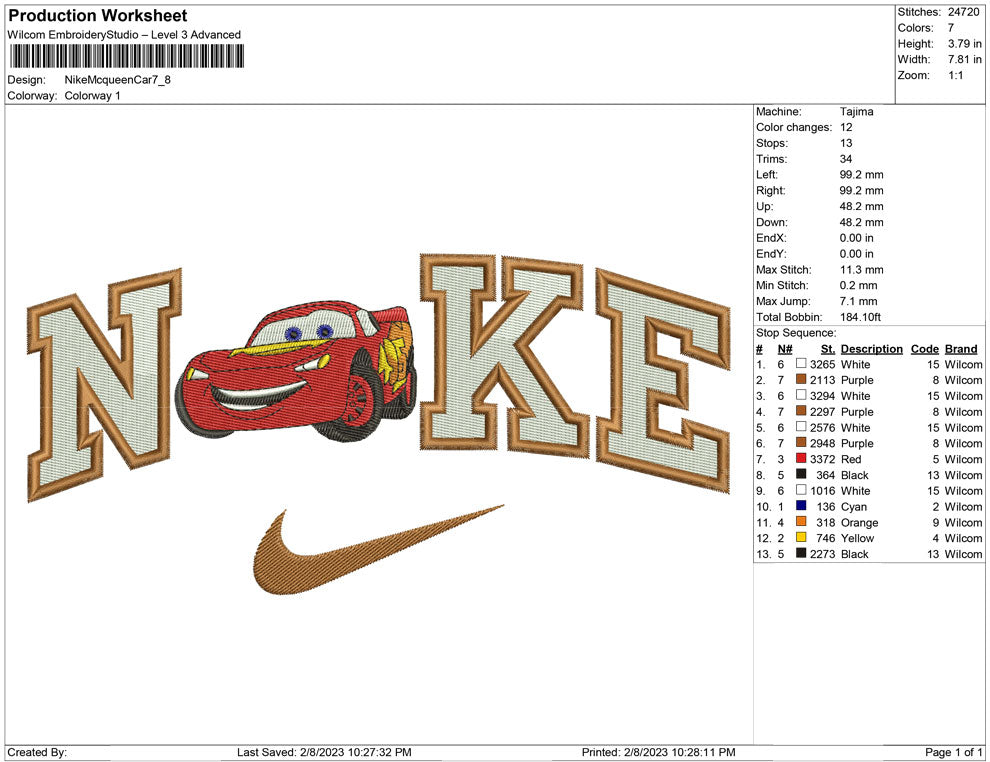Click the Production Worksheet title

pos(97,16)
